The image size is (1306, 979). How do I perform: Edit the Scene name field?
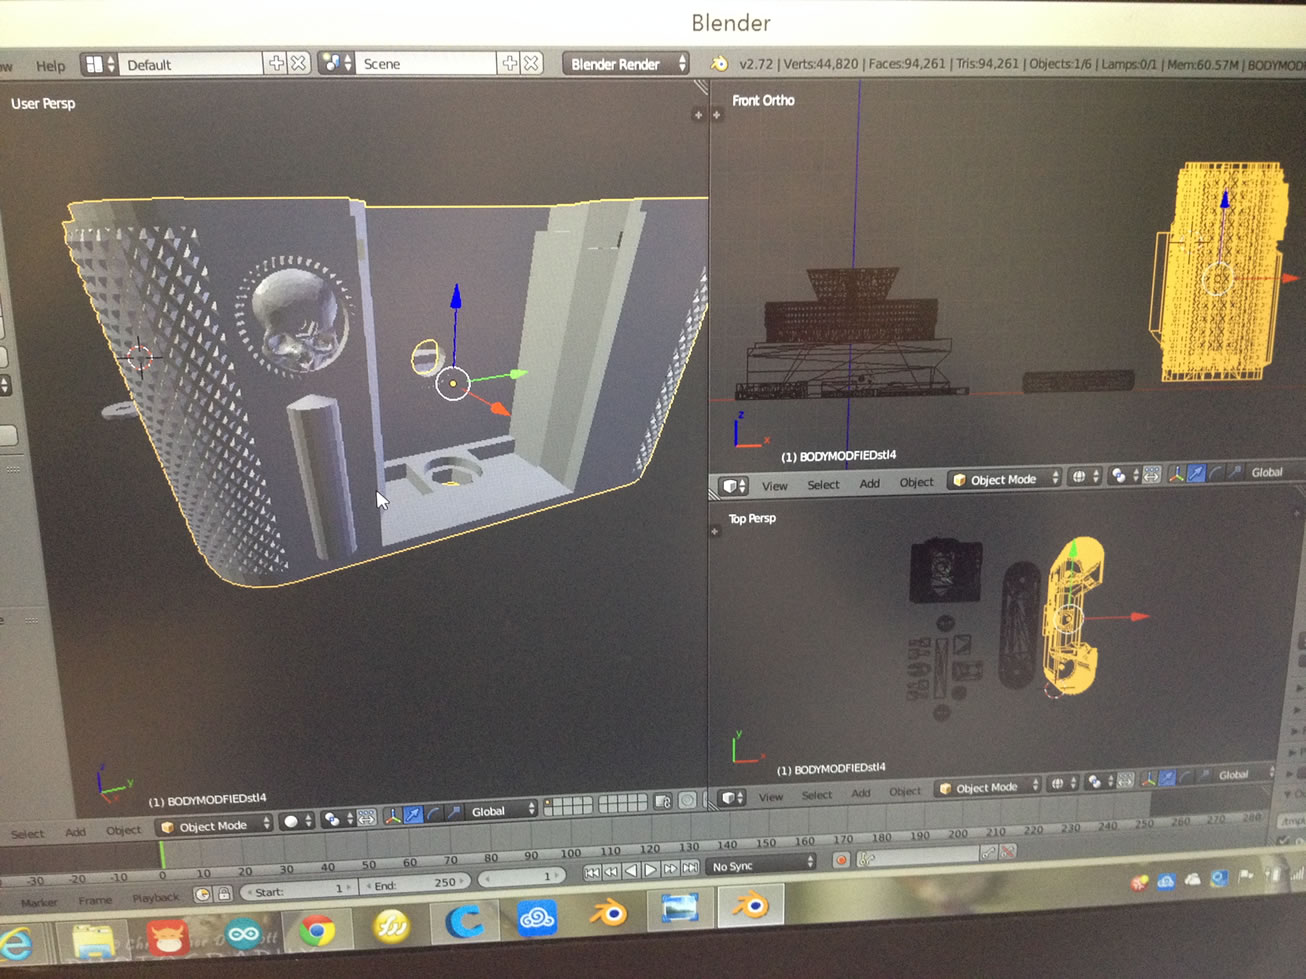[427, 63]
